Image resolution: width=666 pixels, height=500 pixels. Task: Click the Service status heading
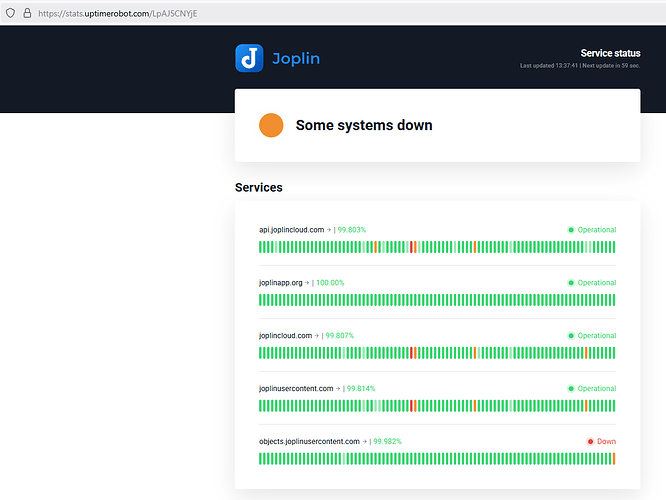pyautogui.click(x=610, y=53)
